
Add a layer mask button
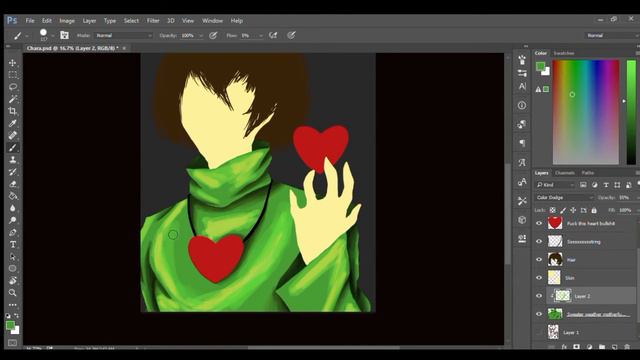(576, 347)
